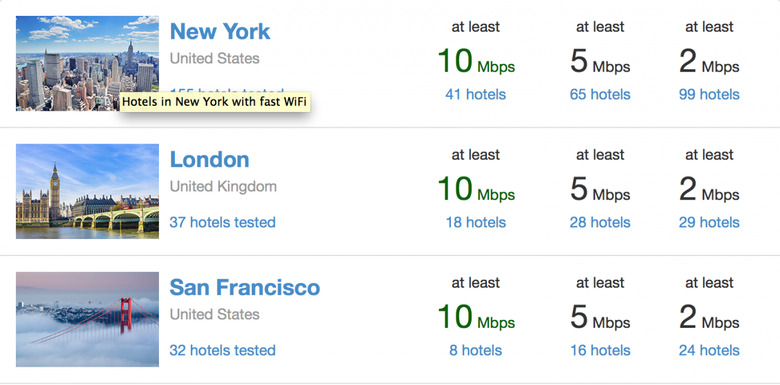Click the 5 Mbps figure for London
The width and height of the screenshot is (780, 385).
(x=600, y=190)
